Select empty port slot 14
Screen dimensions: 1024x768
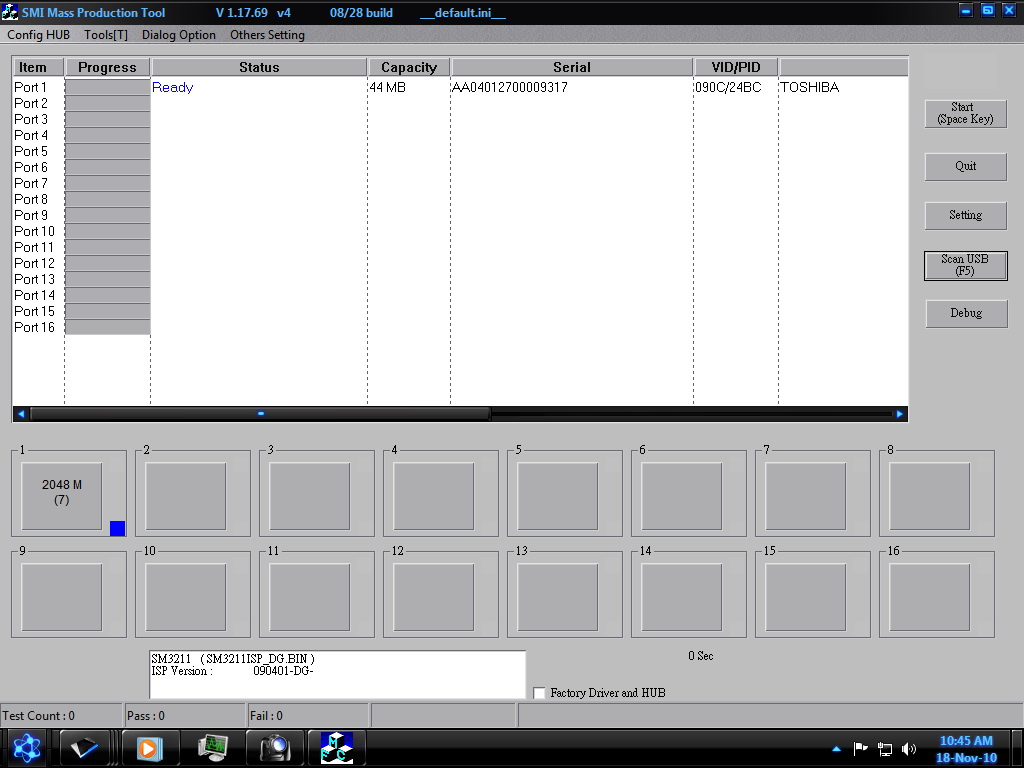click(682, 597)
